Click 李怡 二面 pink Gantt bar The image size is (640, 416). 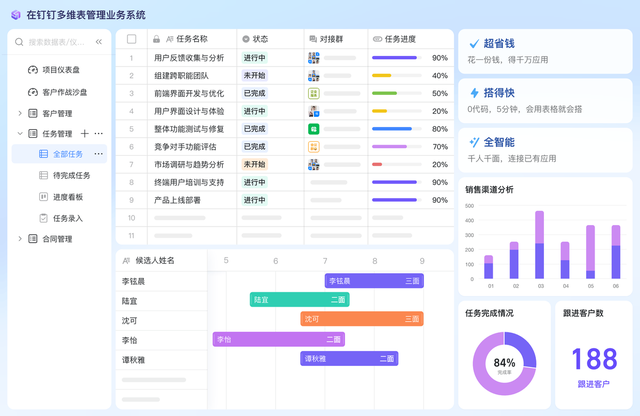279,339
